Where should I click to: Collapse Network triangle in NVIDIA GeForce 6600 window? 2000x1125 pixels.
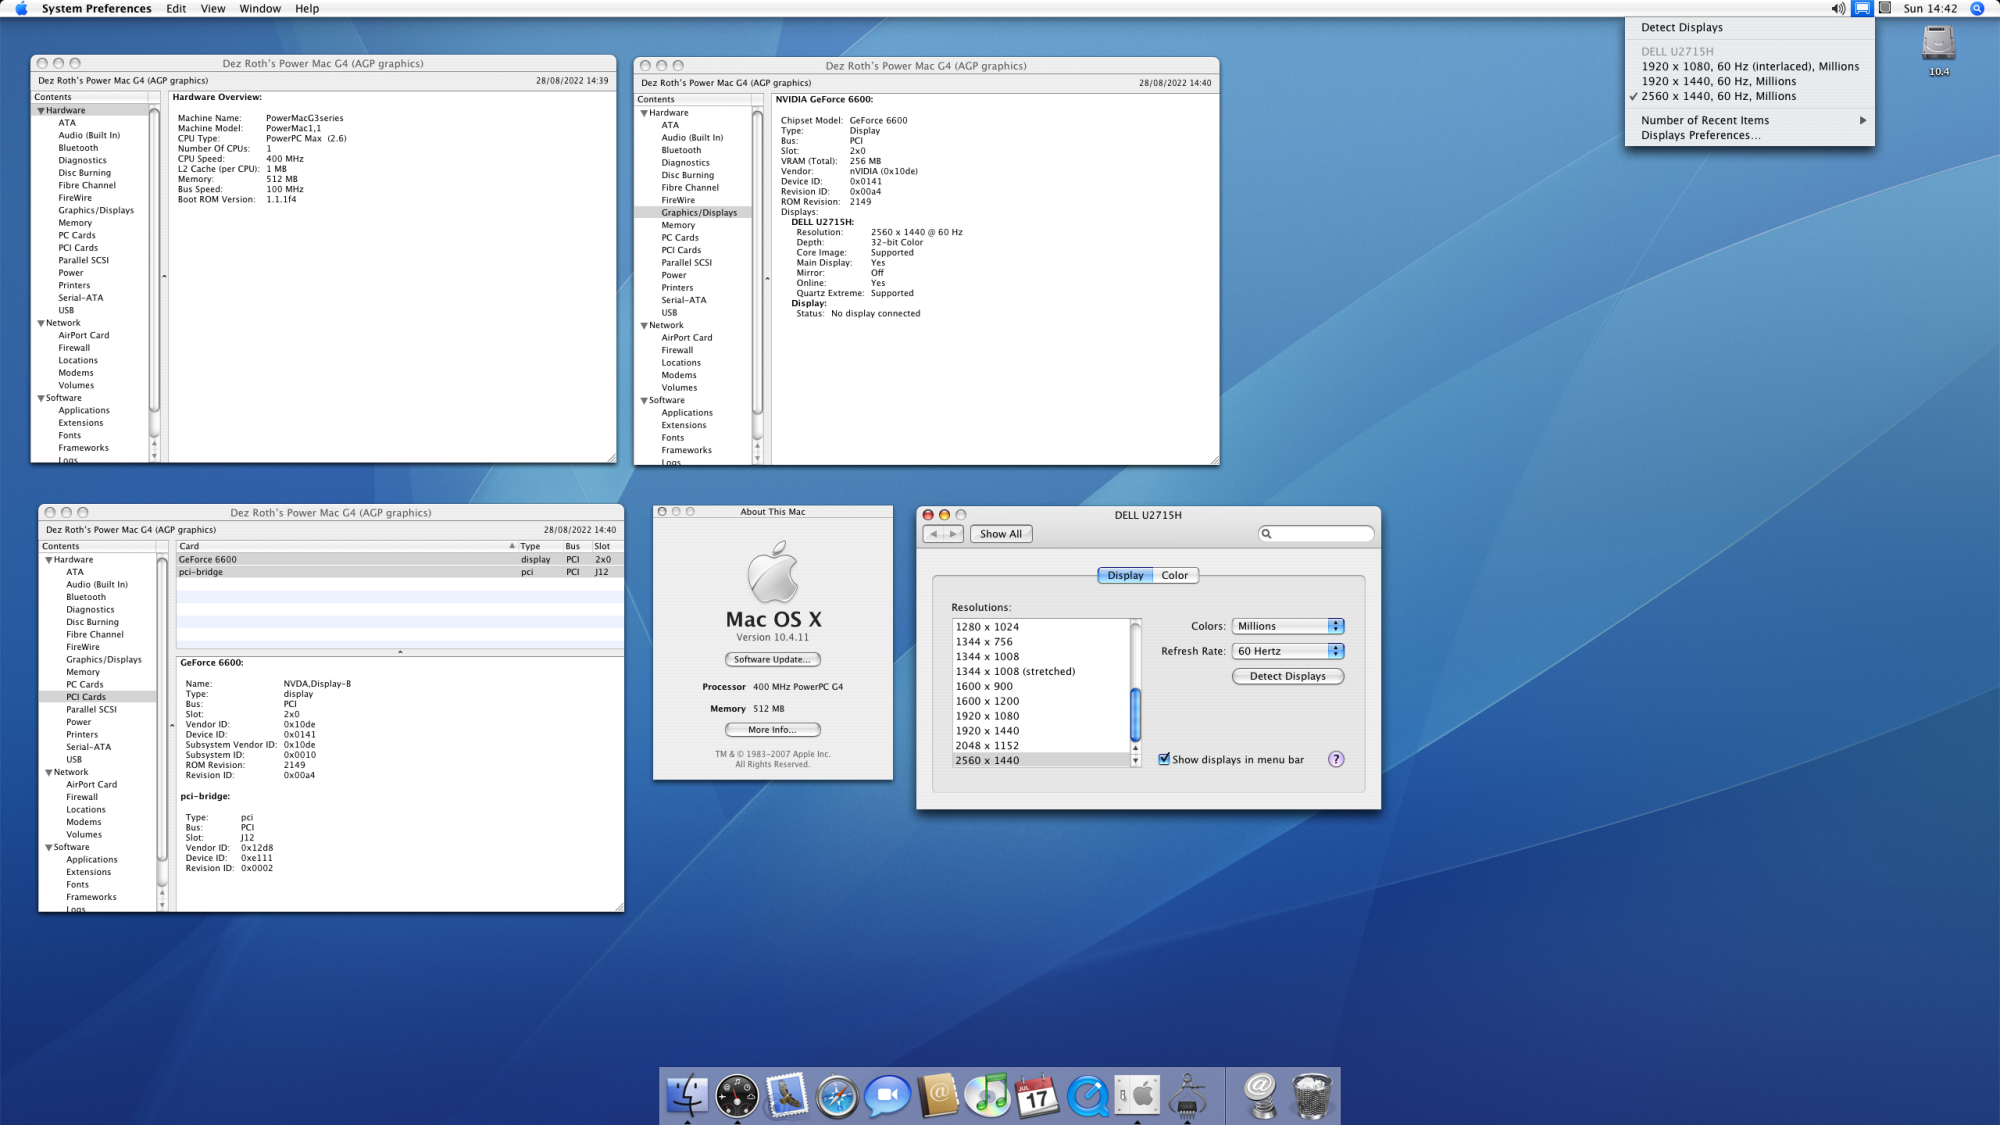[x=644, y=326]
